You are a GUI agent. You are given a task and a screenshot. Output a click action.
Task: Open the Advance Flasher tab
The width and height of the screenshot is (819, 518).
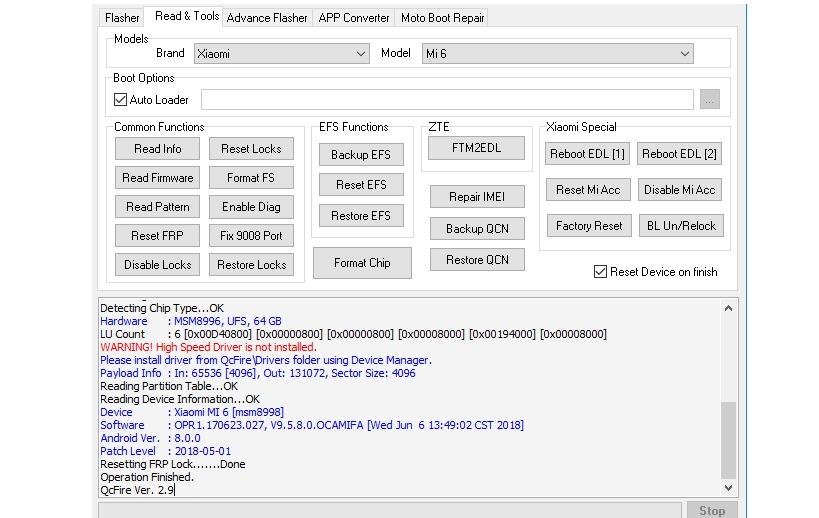click(x=267, y=18)
